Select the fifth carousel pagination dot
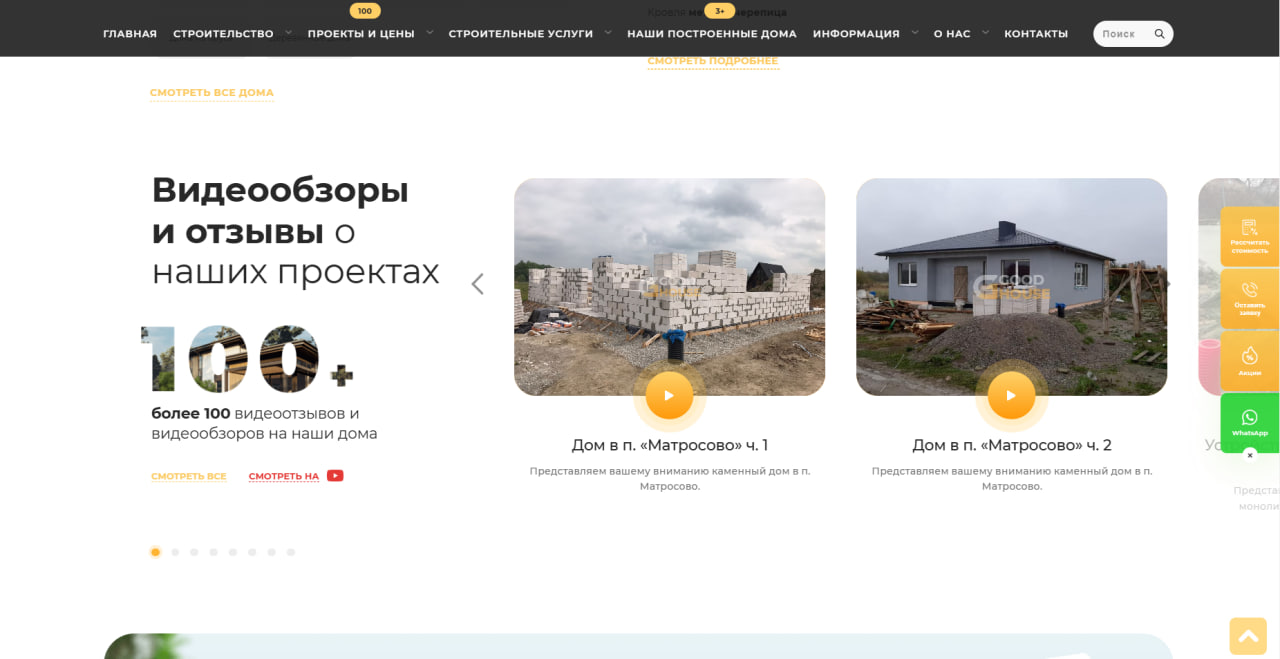1280x659 pixels. click(233, 552)
